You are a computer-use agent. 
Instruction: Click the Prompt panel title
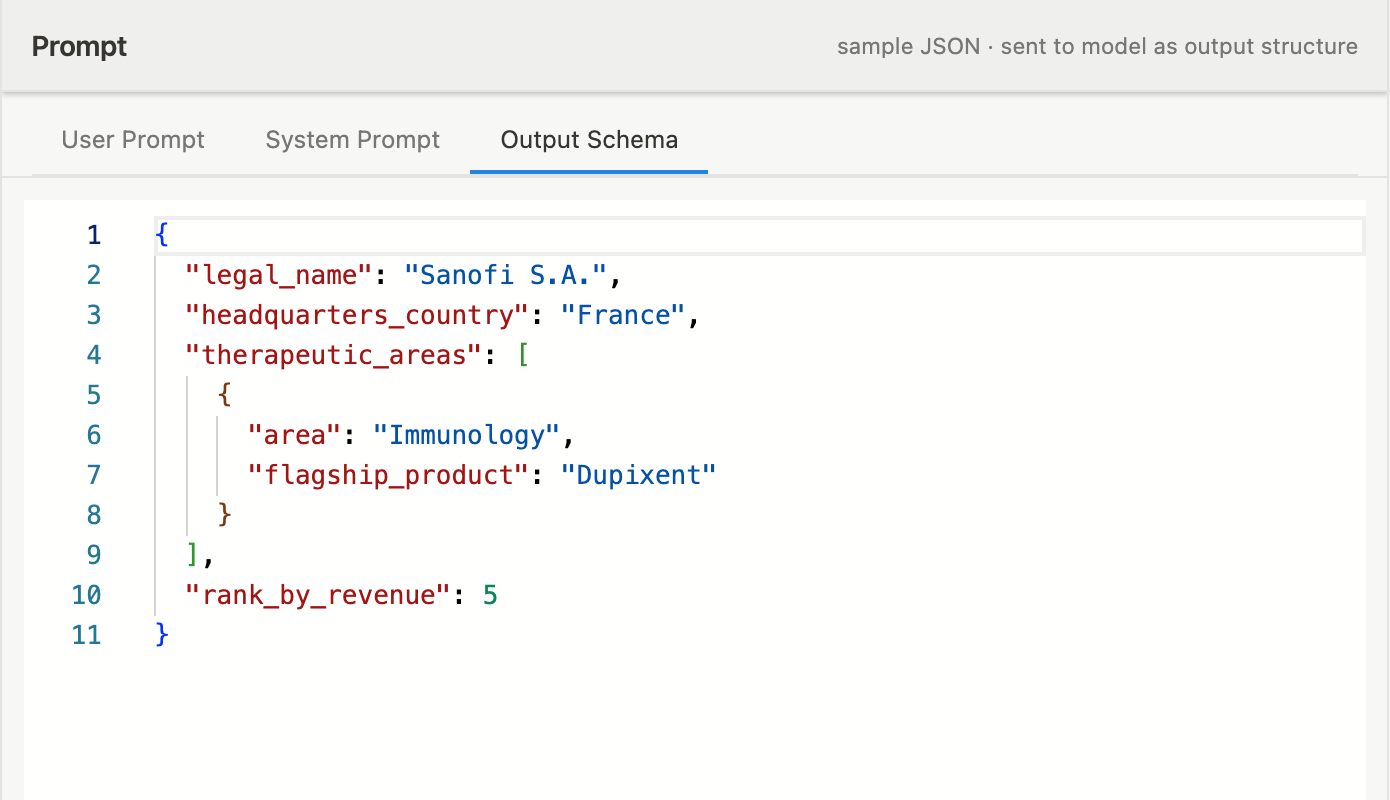pyautogui.click(x=80, y=47)
